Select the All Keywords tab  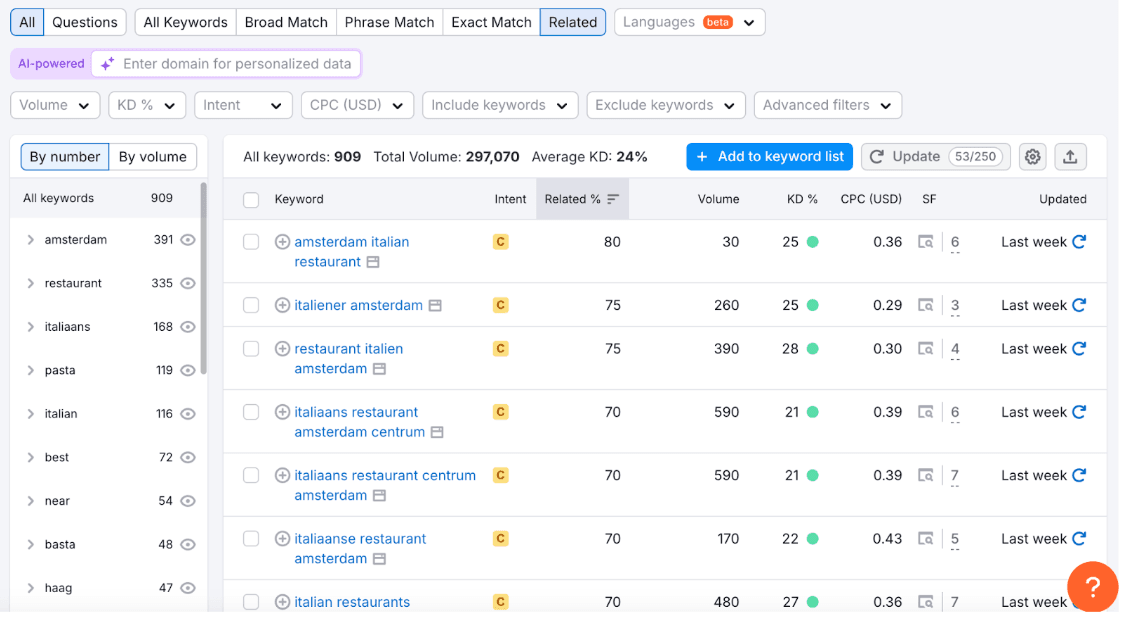(186, 22)
